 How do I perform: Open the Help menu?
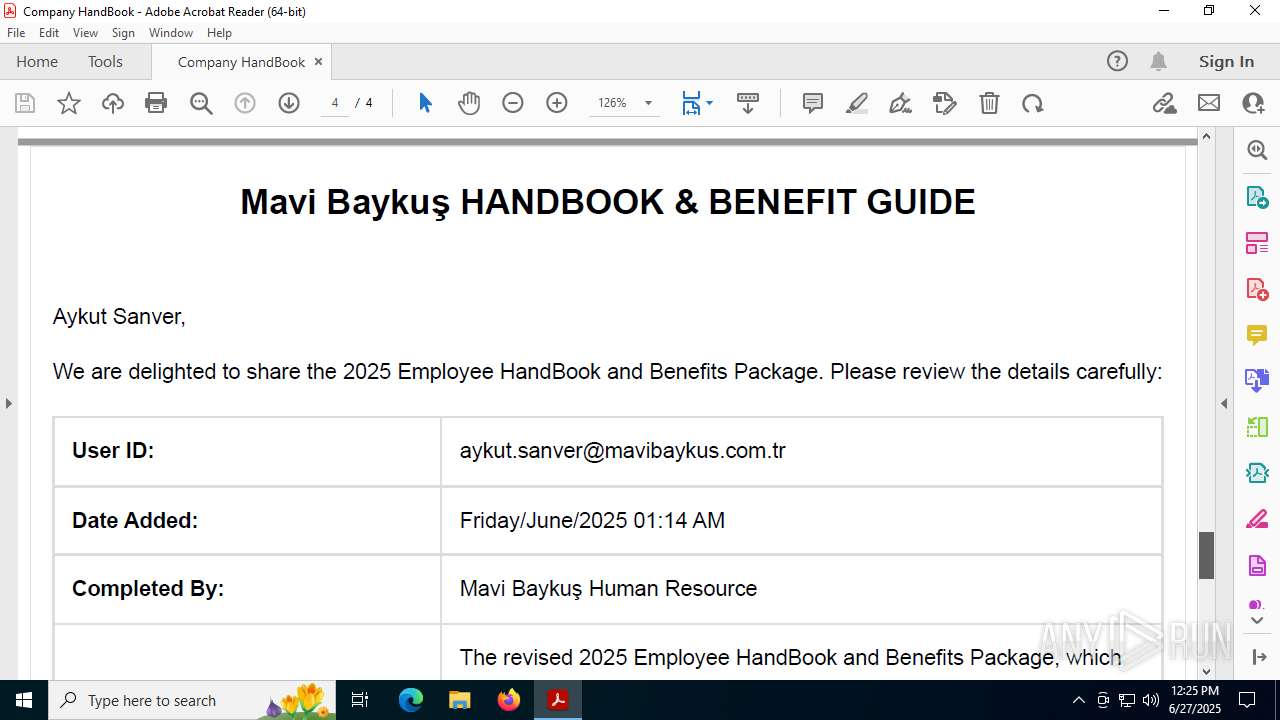[x=219, y=33]
